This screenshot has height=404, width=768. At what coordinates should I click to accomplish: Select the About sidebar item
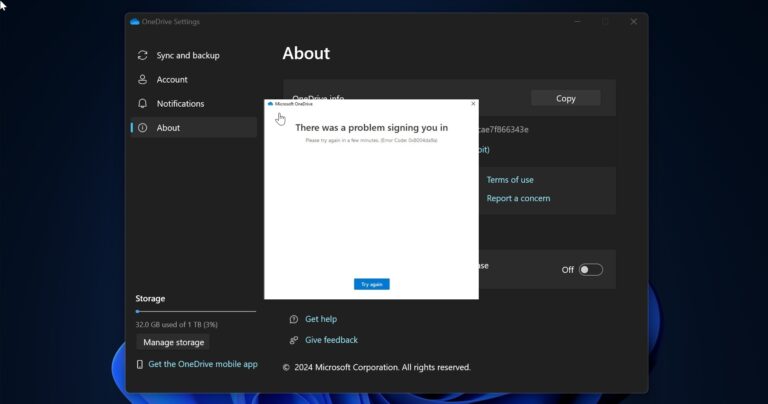click(x=193, y=127)
